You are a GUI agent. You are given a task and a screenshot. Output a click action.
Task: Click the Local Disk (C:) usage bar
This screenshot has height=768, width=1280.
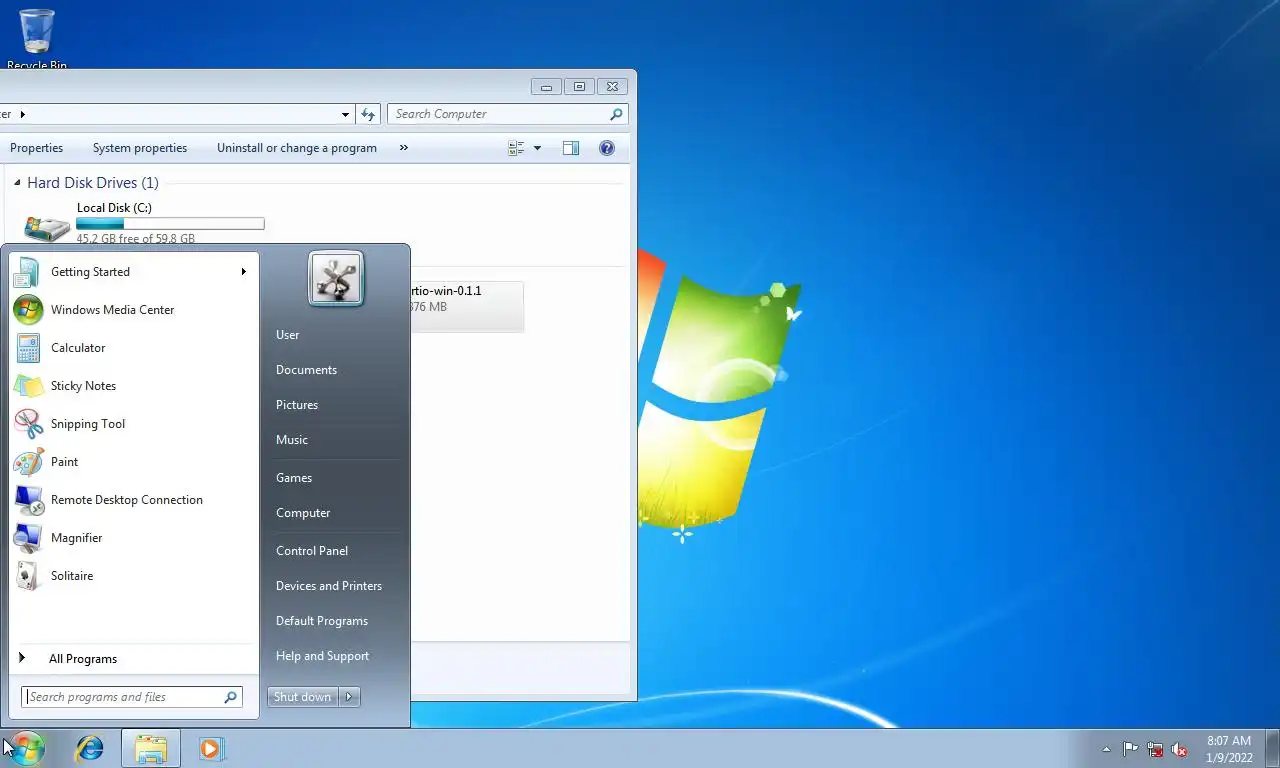[170, 224]
